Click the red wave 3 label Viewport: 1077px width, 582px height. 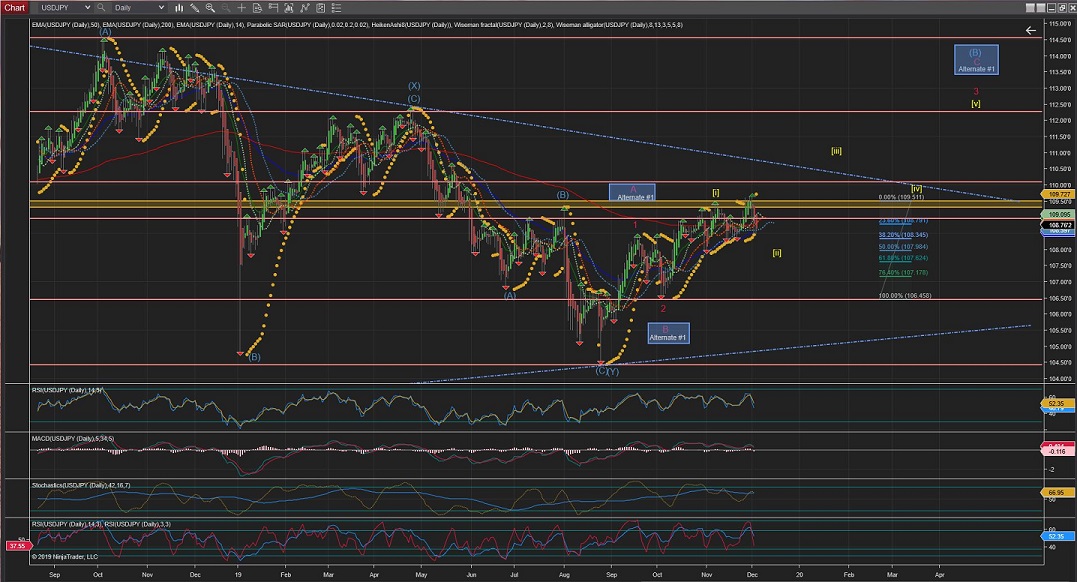point(975,91)
